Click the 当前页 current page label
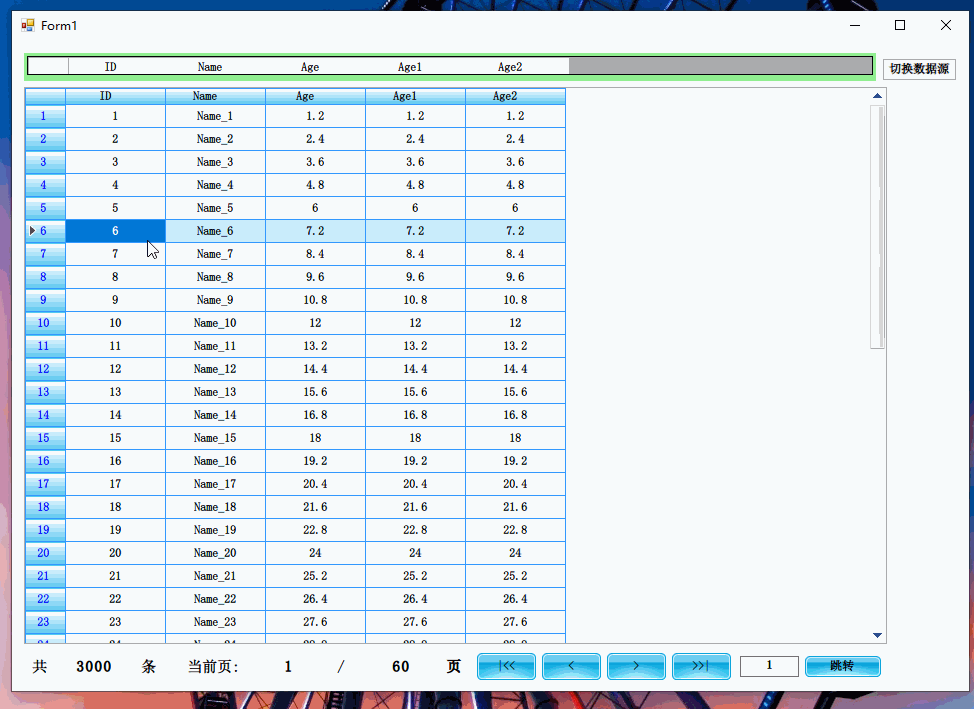The image size is (974, 709). tap(213, 667)
